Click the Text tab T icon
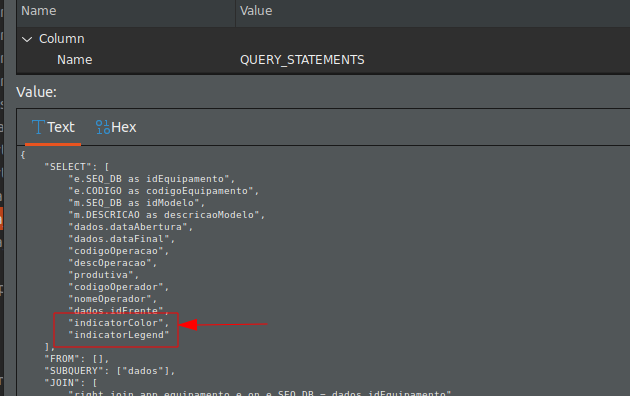630x396 pixels. pos(38,127)
